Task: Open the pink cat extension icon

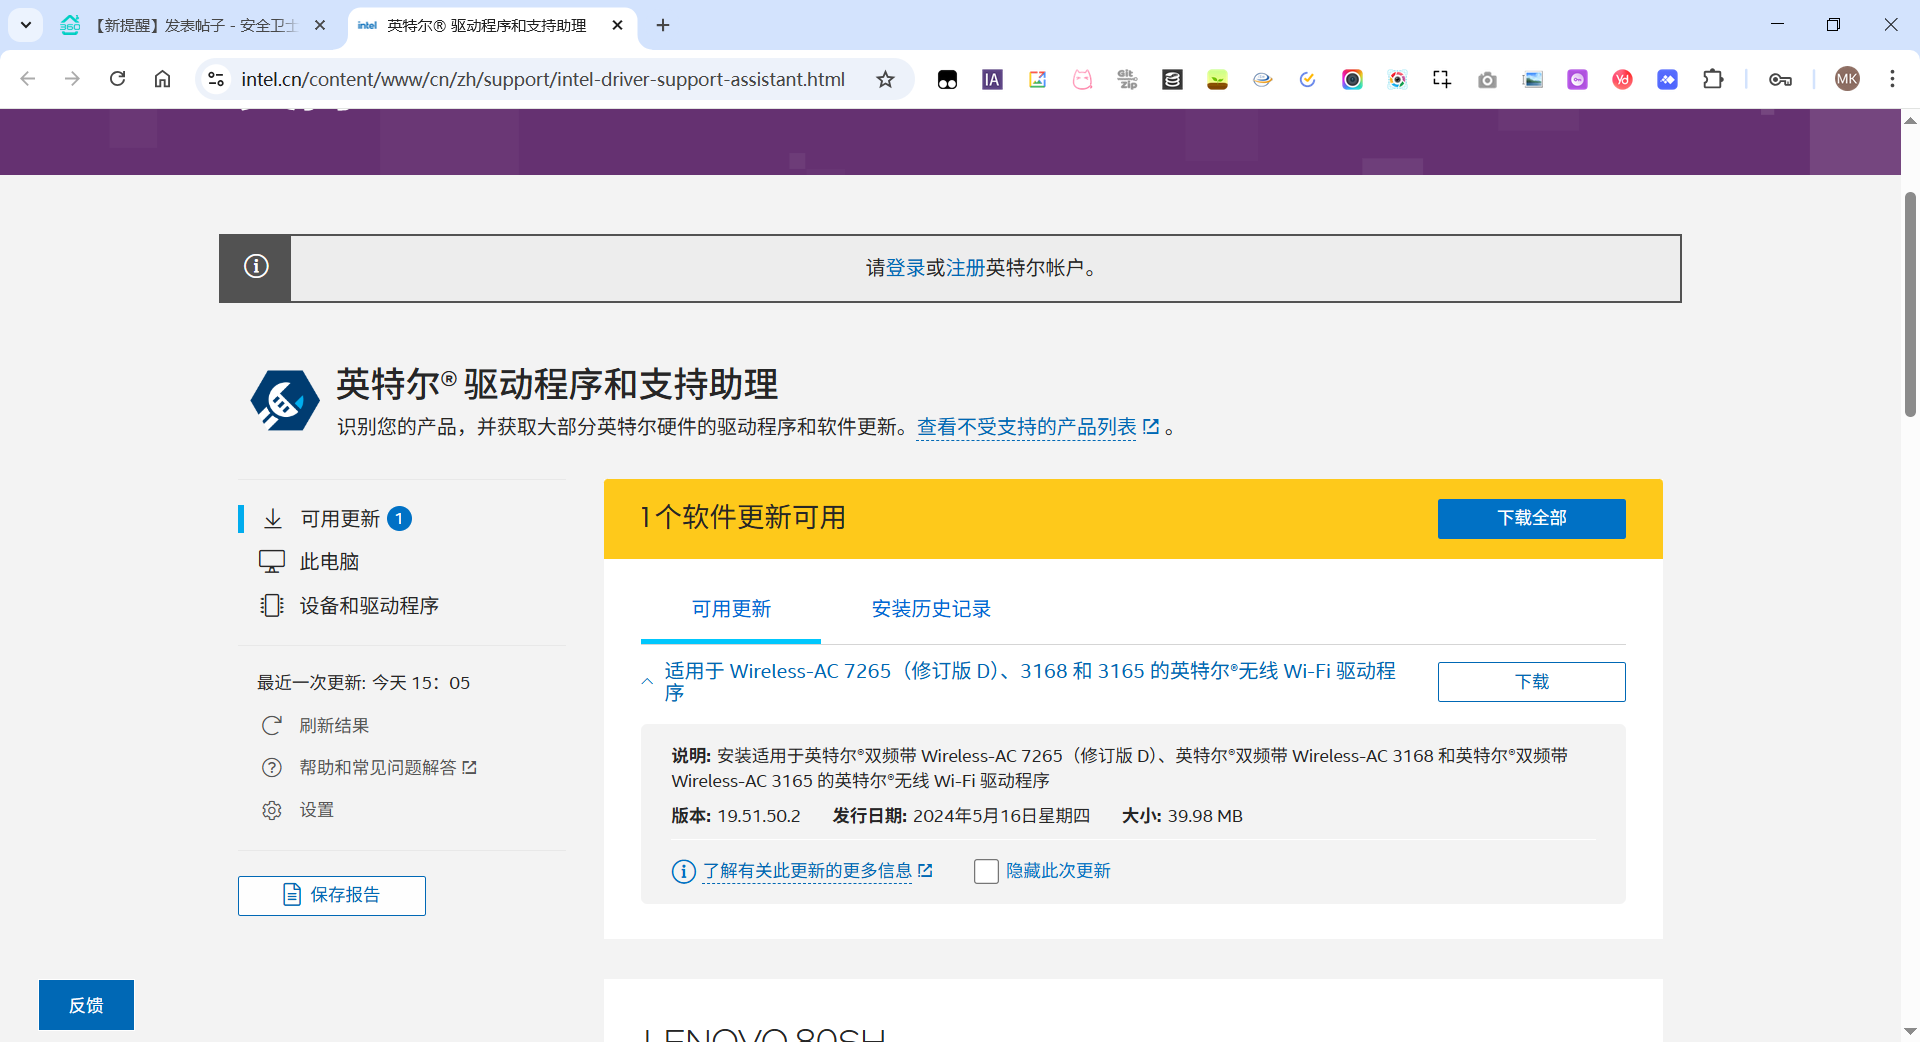Action: click(1082, 80)
